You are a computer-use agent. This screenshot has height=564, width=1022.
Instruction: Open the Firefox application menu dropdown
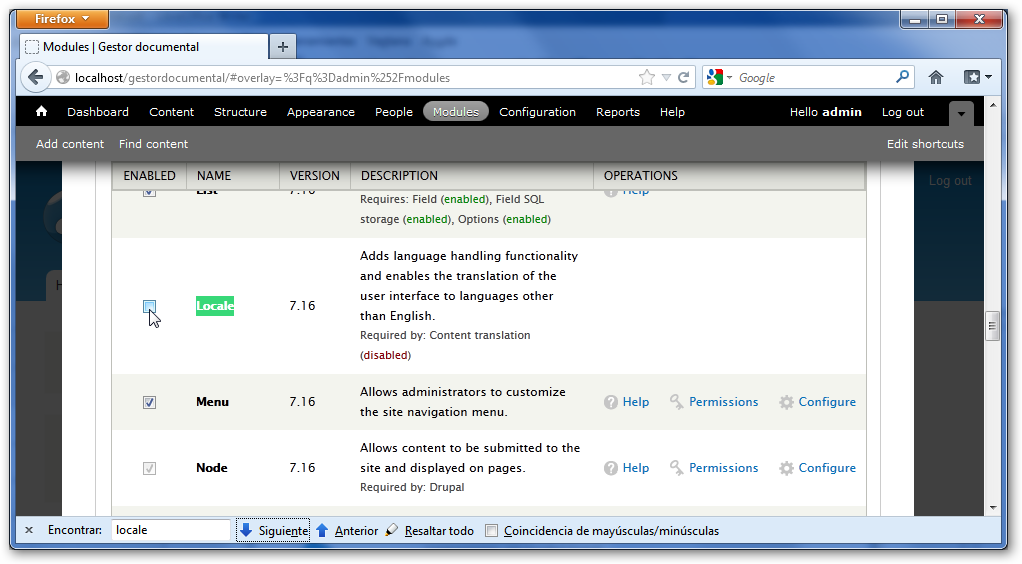point(64,19)
